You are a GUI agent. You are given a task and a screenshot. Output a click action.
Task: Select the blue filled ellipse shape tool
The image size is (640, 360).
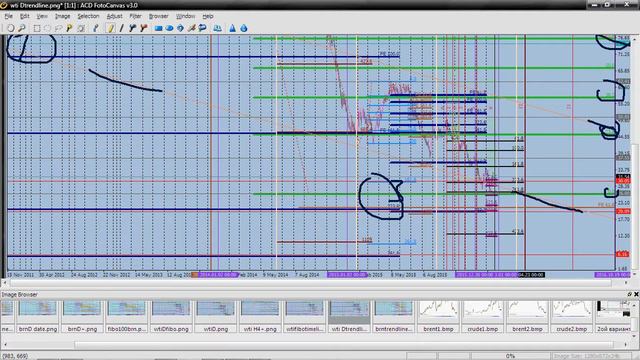[169, 28]
